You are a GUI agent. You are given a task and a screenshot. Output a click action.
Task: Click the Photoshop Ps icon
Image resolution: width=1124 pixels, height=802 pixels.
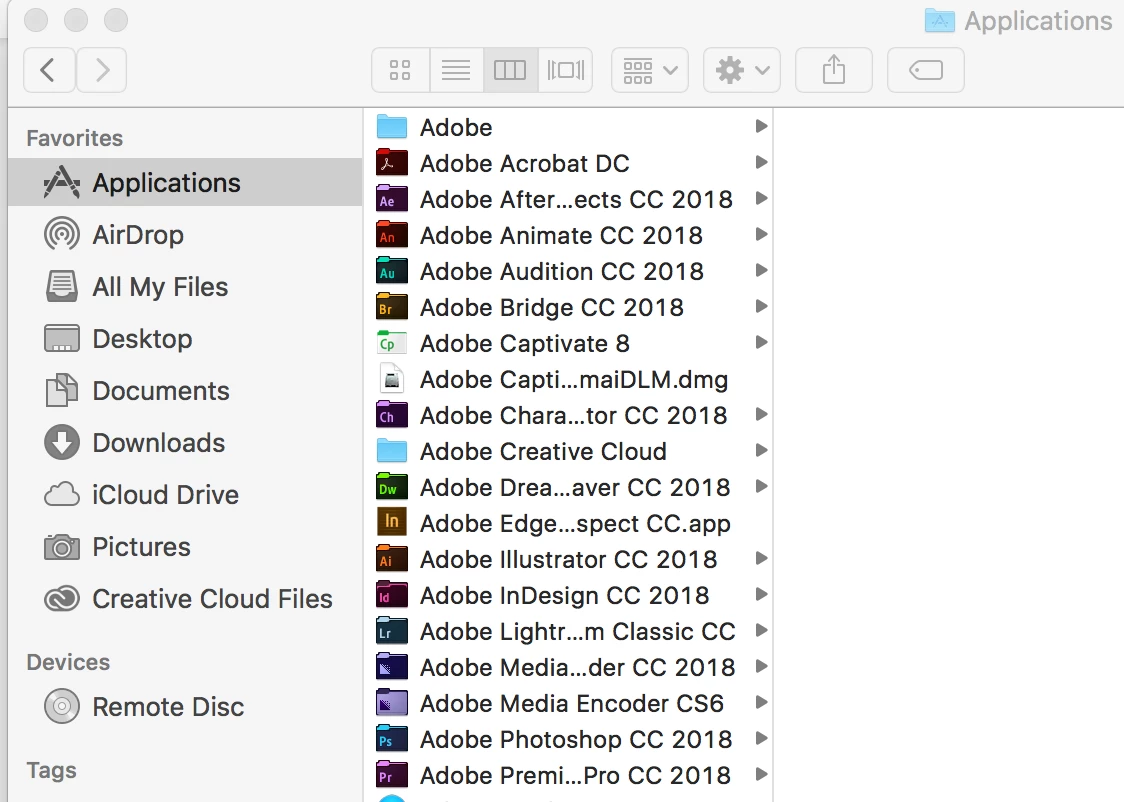point(392,739)
